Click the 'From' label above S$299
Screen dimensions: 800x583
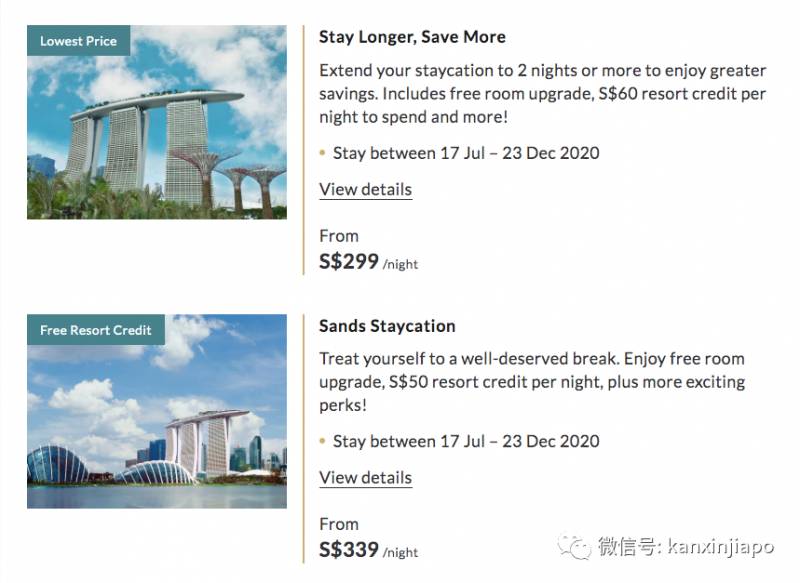pyautogui.click(x=338, y=236)
